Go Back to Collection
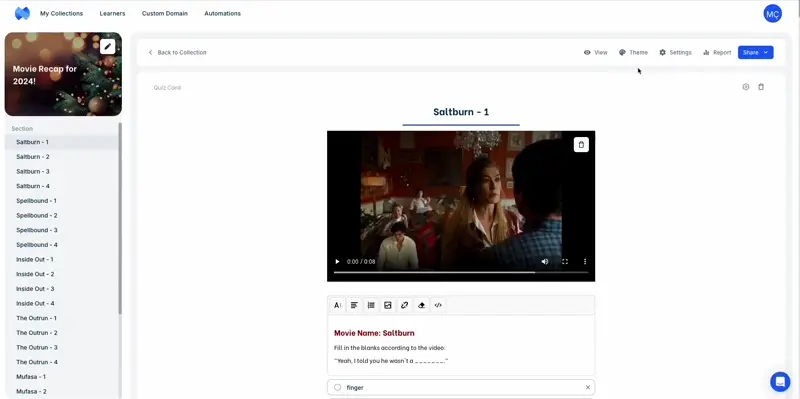The height and width of the screenshot is (399, 800). (177, 53)
